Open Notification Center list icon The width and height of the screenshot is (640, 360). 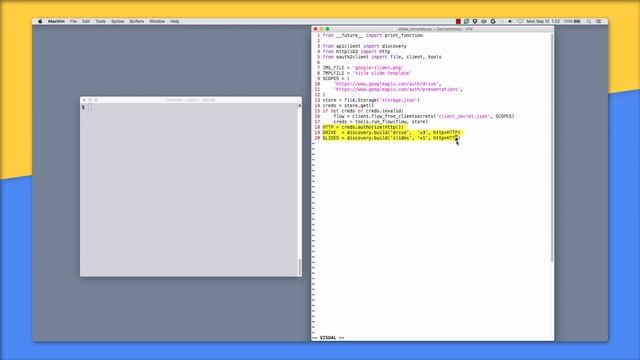click(x=599, y=21)
